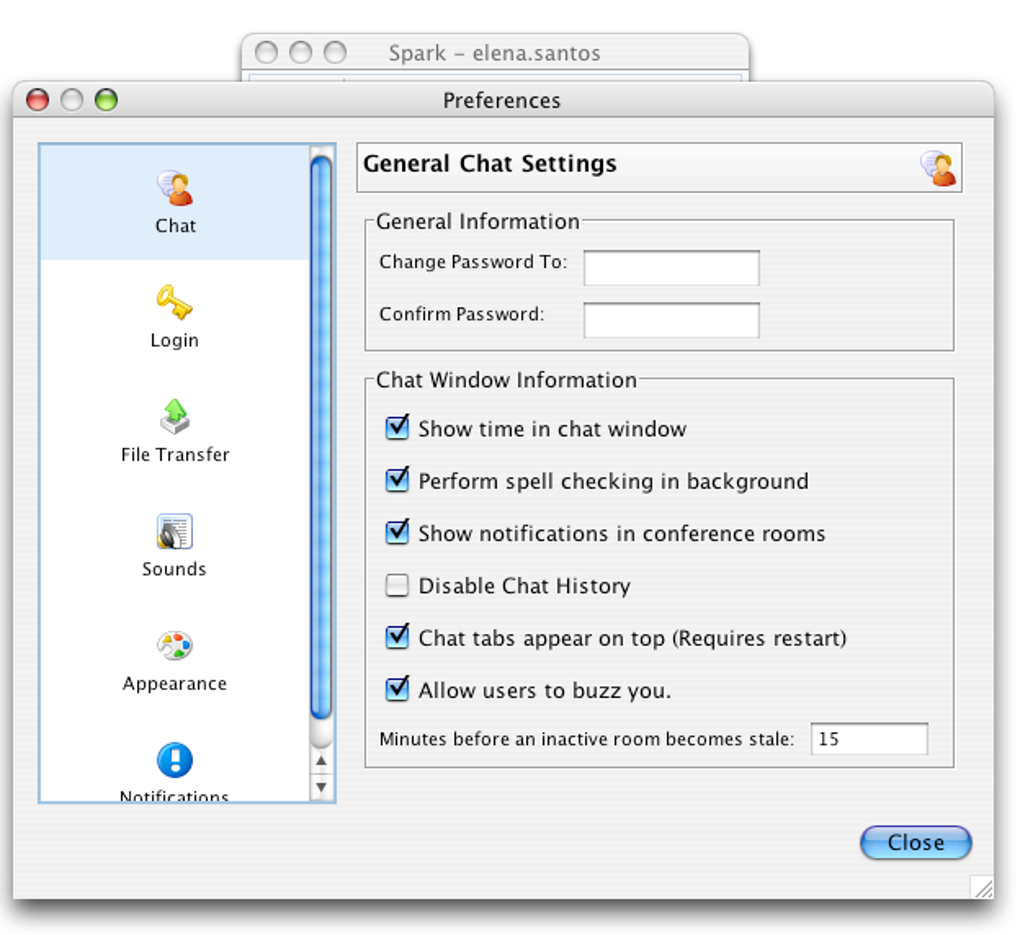Screen dimensions: 1020x935
Task: Focus the inactive room stale minutes field
Action: pos(869,739)
